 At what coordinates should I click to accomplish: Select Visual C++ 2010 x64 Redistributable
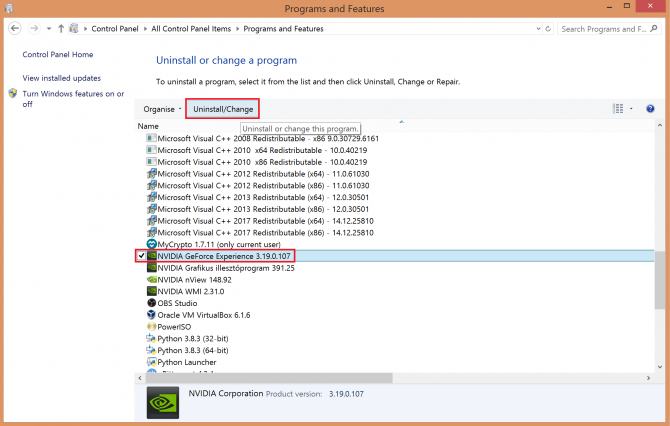click(x=262, y=150)
